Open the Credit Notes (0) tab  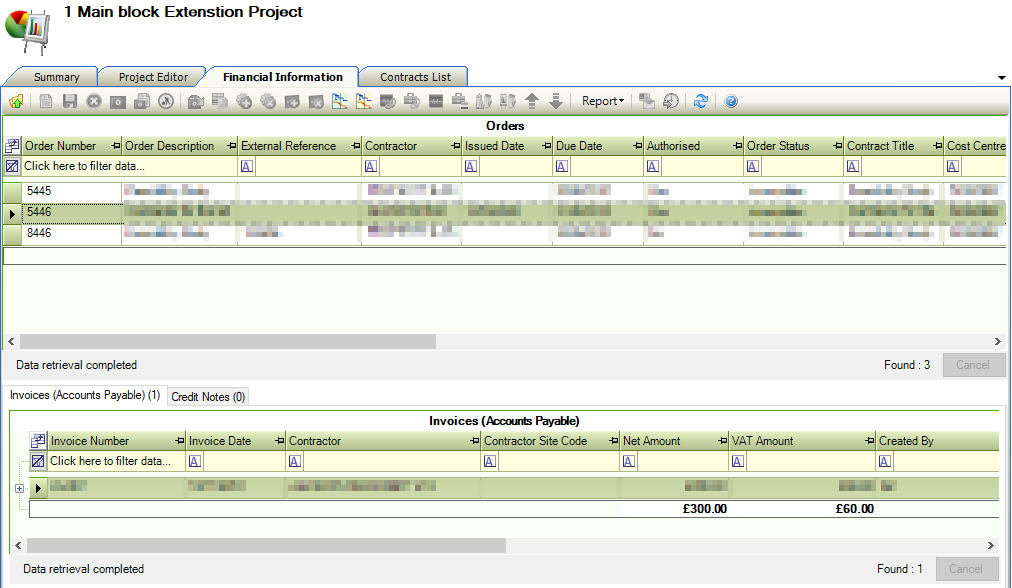click(x=208, y=397)
